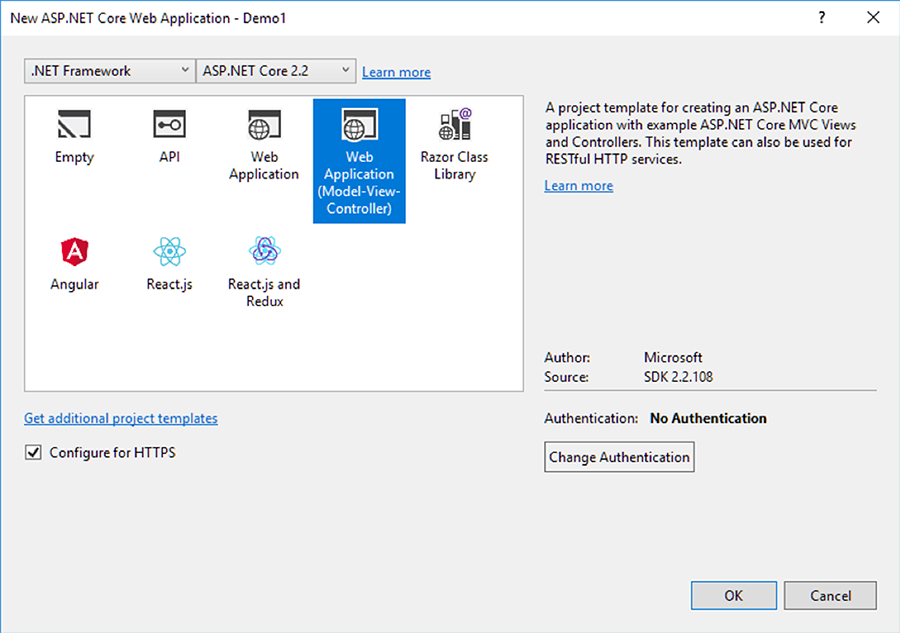Click the dialog help question mark
Viewport: 900px width, 633px height.
[821, 17]
